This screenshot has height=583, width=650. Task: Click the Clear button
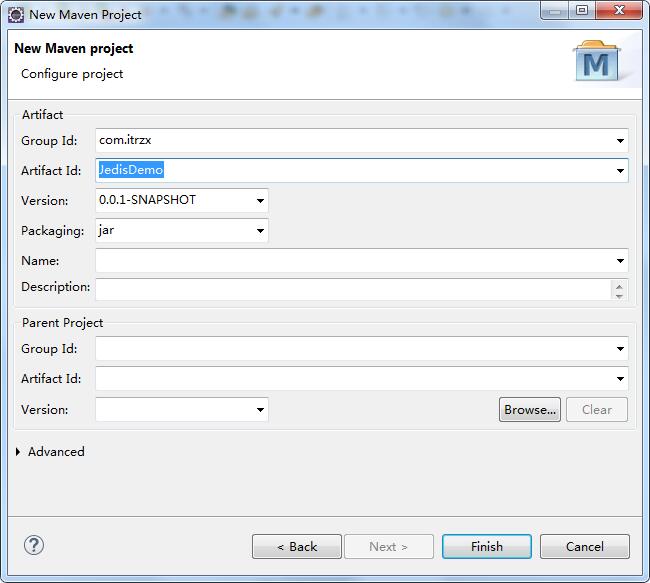(x=597, y=410)
